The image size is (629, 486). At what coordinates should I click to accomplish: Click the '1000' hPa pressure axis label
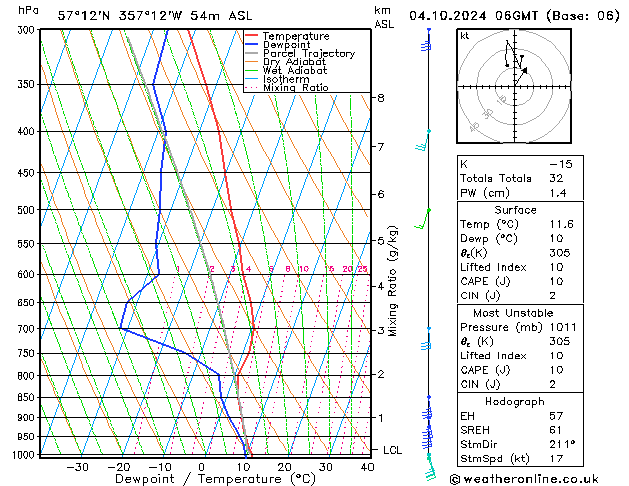click(x=25, y=455)
